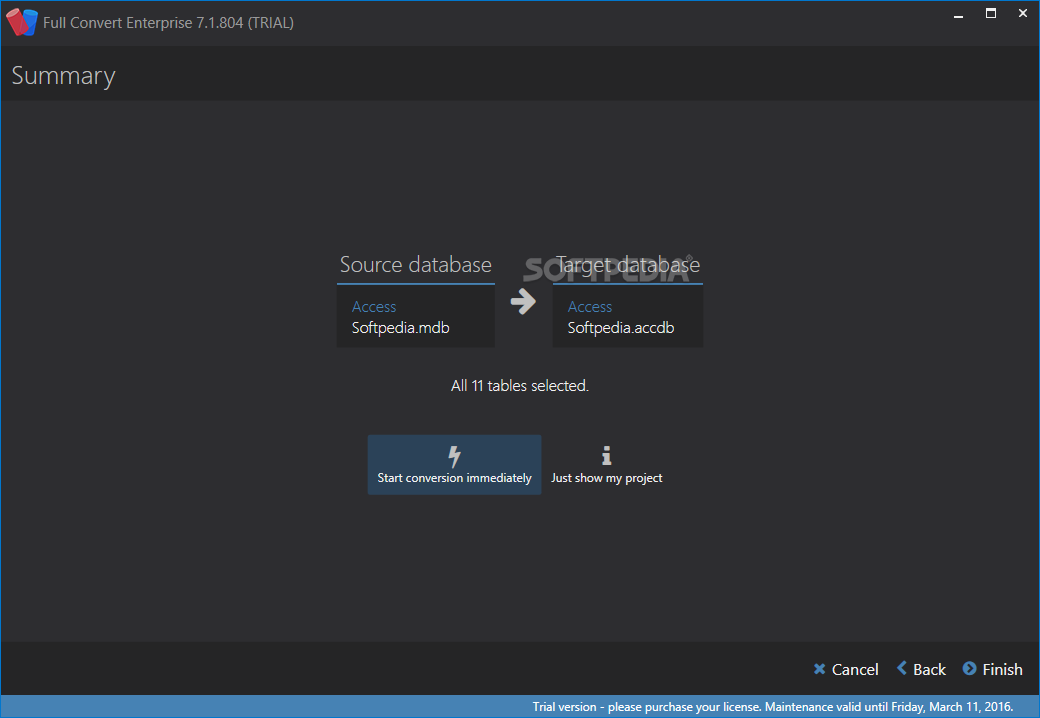Close the Full Convert window
1040x718 pixels.
click(x=1023, y=13)
